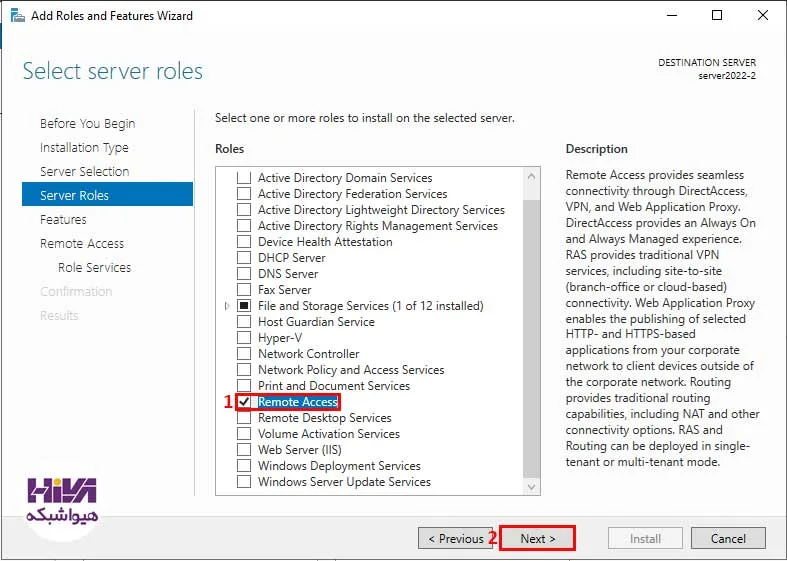Select the Web Server (IIS) label

point(300,450)
